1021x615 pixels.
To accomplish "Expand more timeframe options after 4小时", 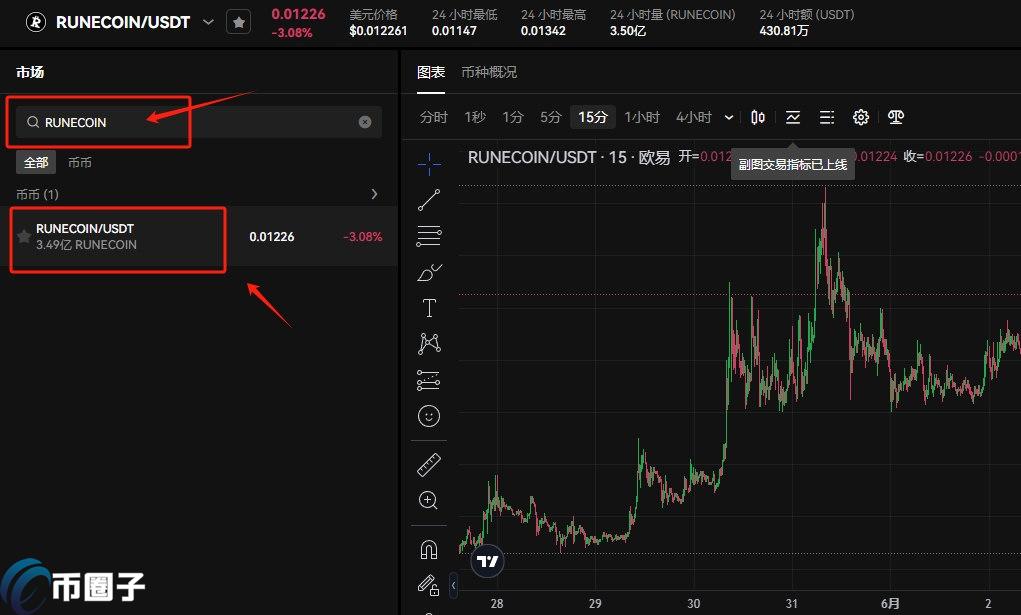I will click(x=729, y=118).
